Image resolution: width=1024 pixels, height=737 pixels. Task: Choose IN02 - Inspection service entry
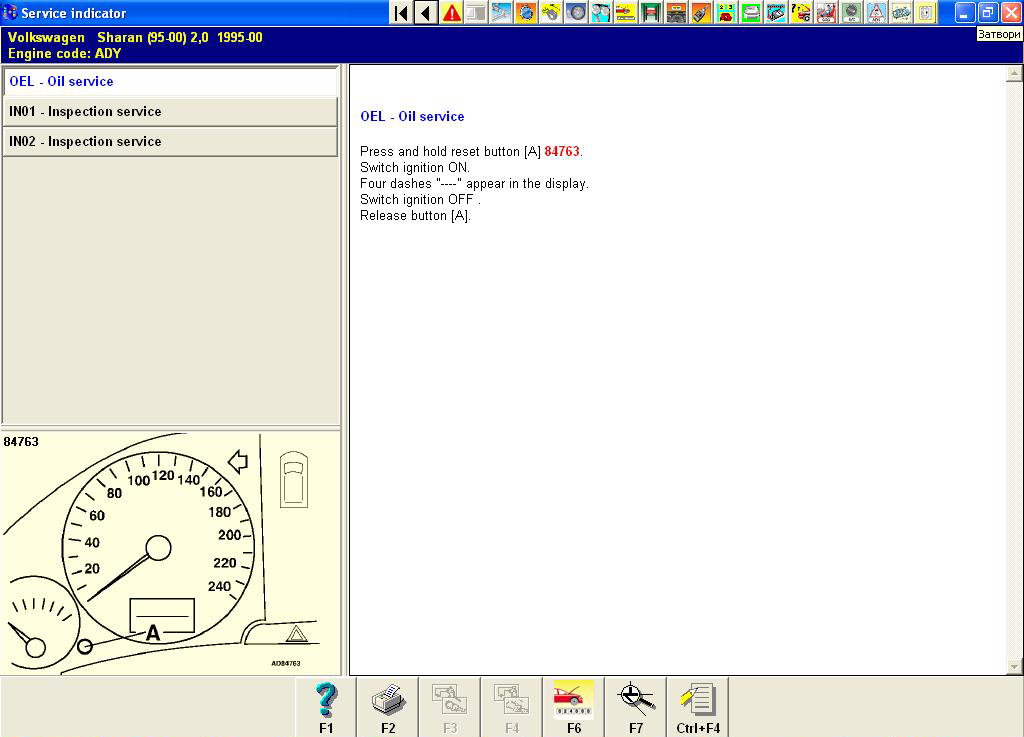170,142
